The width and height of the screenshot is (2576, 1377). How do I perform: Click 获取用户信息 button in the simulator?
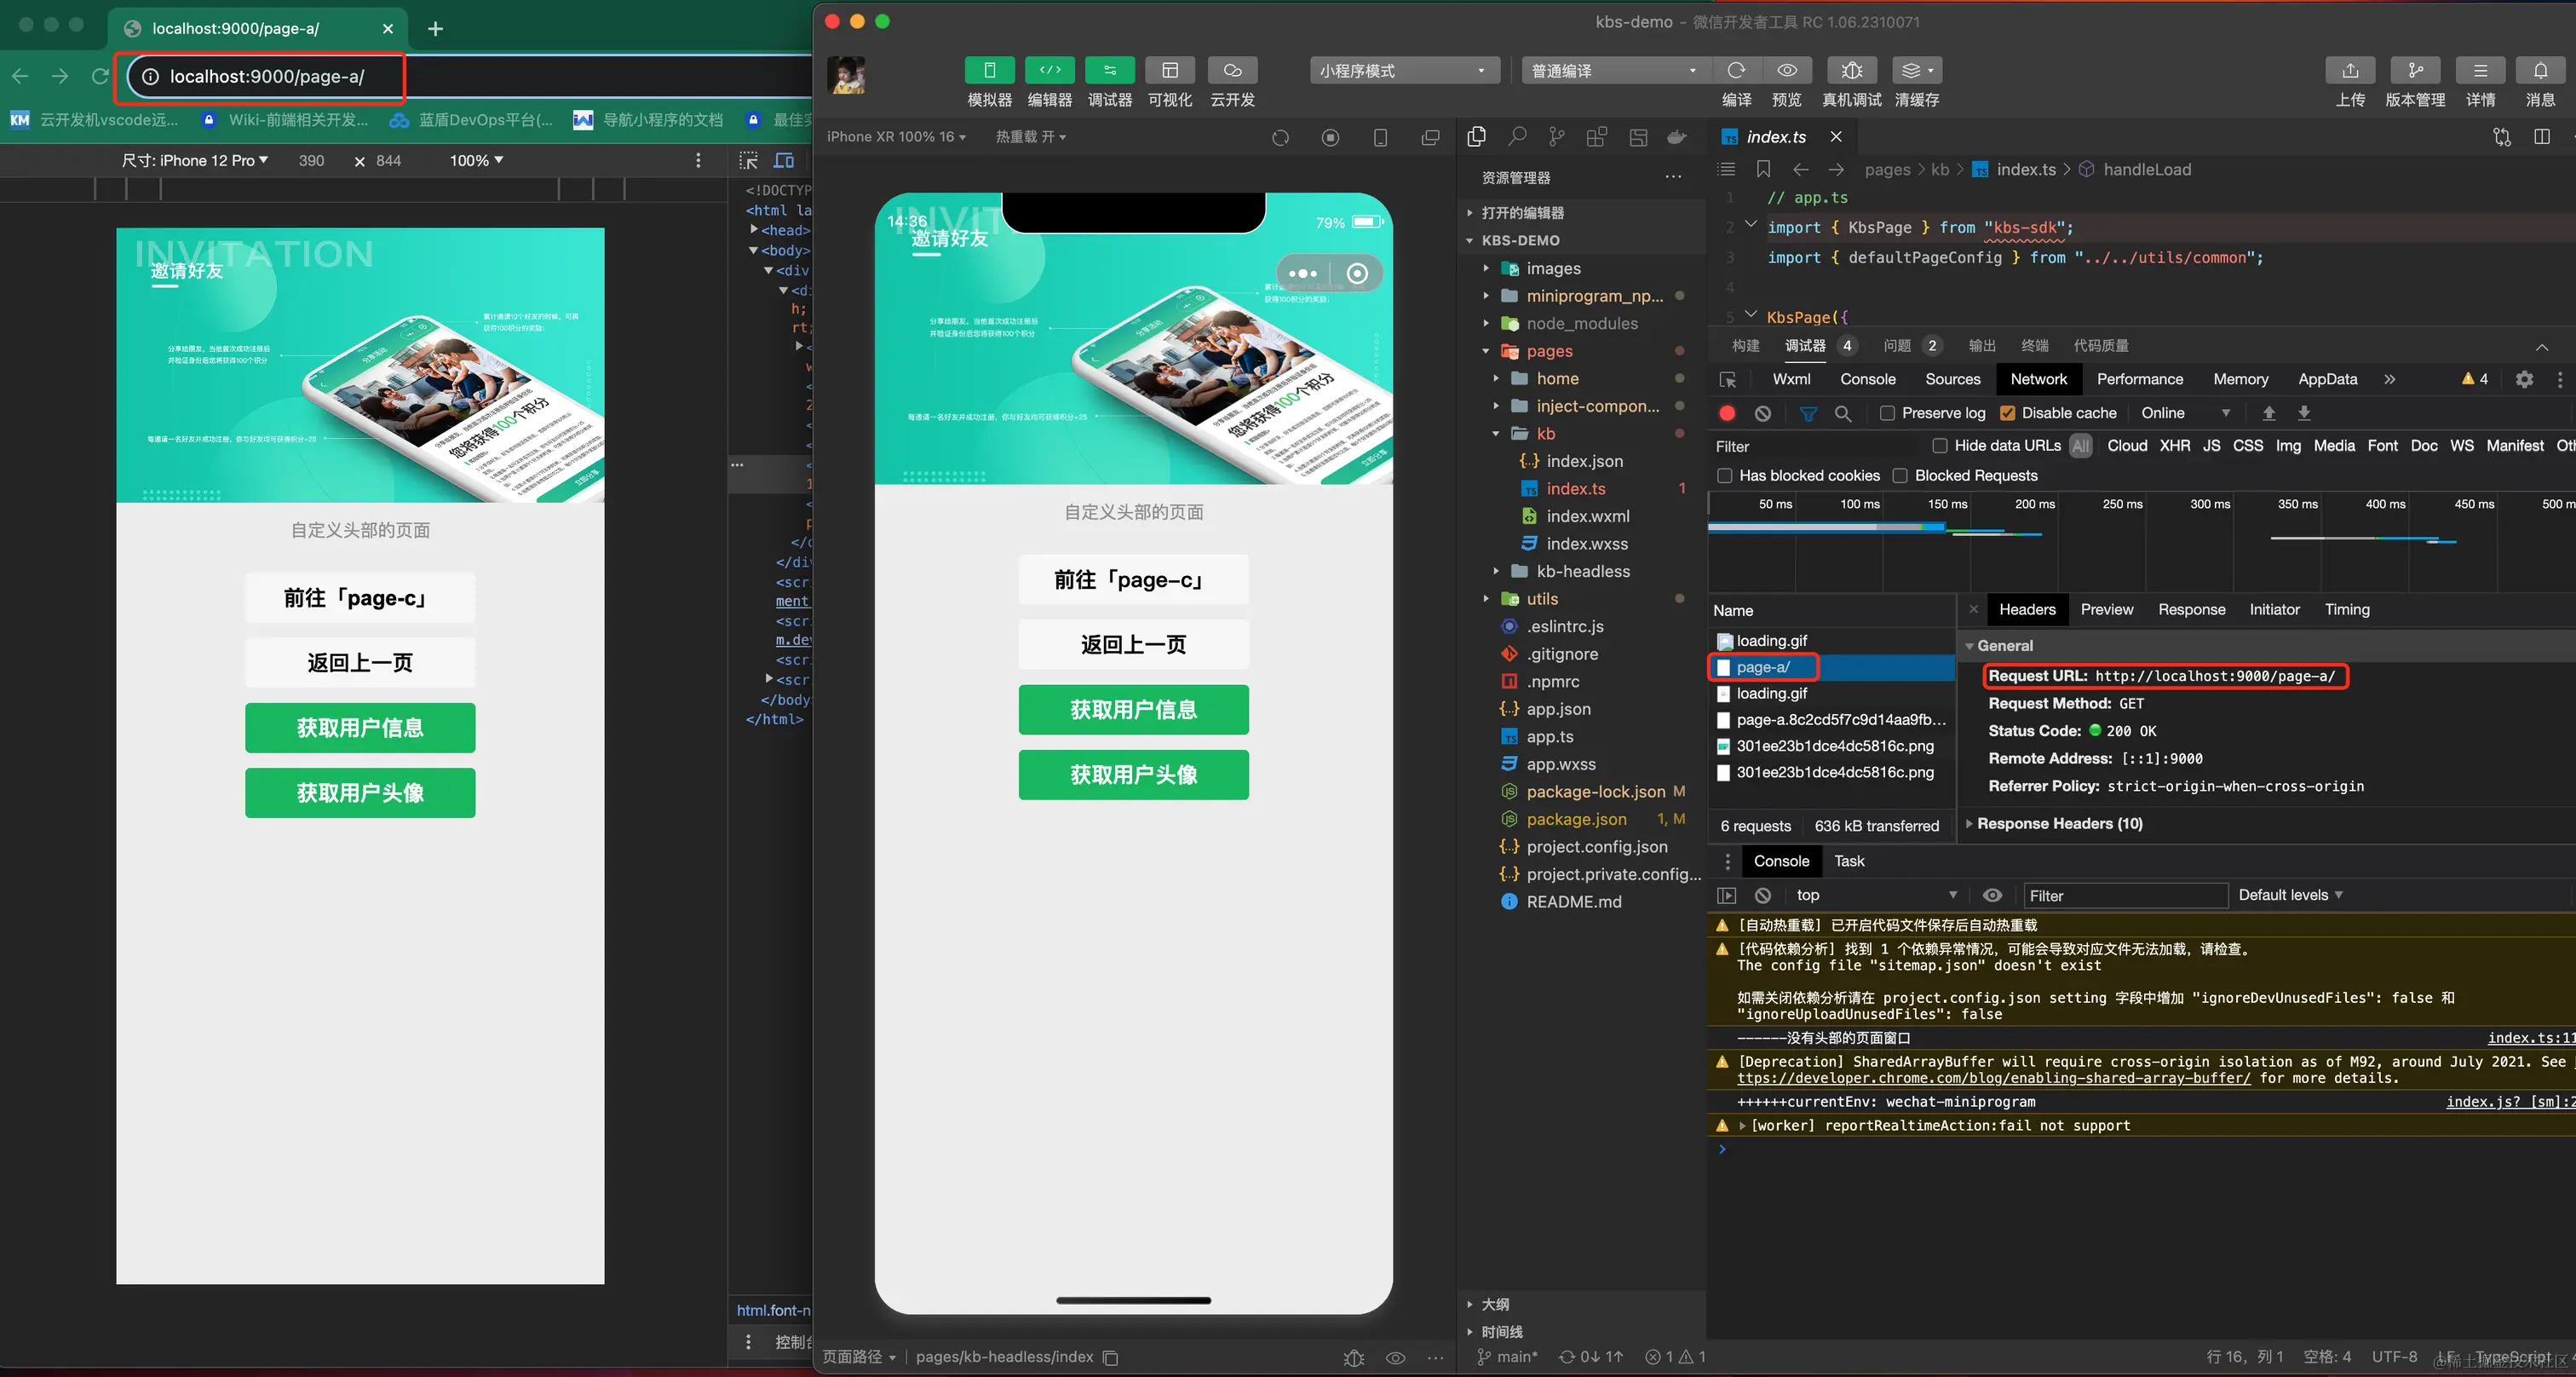[x=1133, y=710]
